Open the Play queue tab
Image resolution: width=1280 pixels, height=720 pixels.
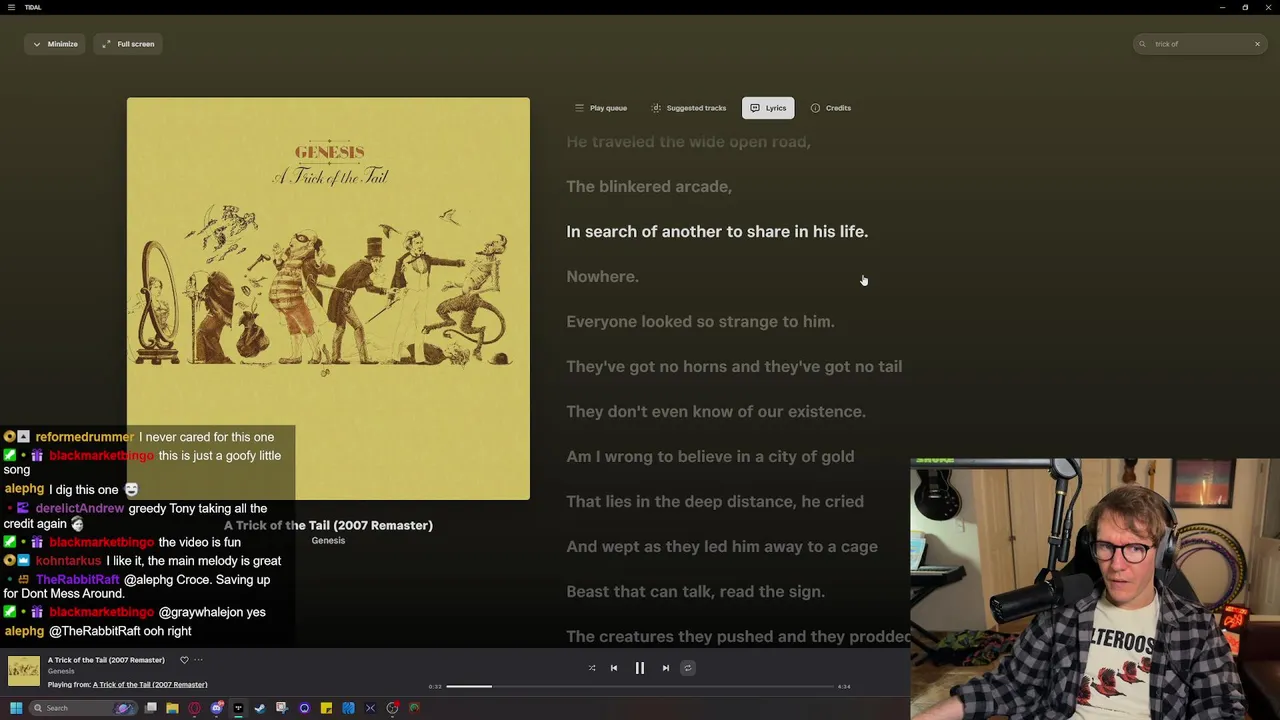click(x=601, y=108)
